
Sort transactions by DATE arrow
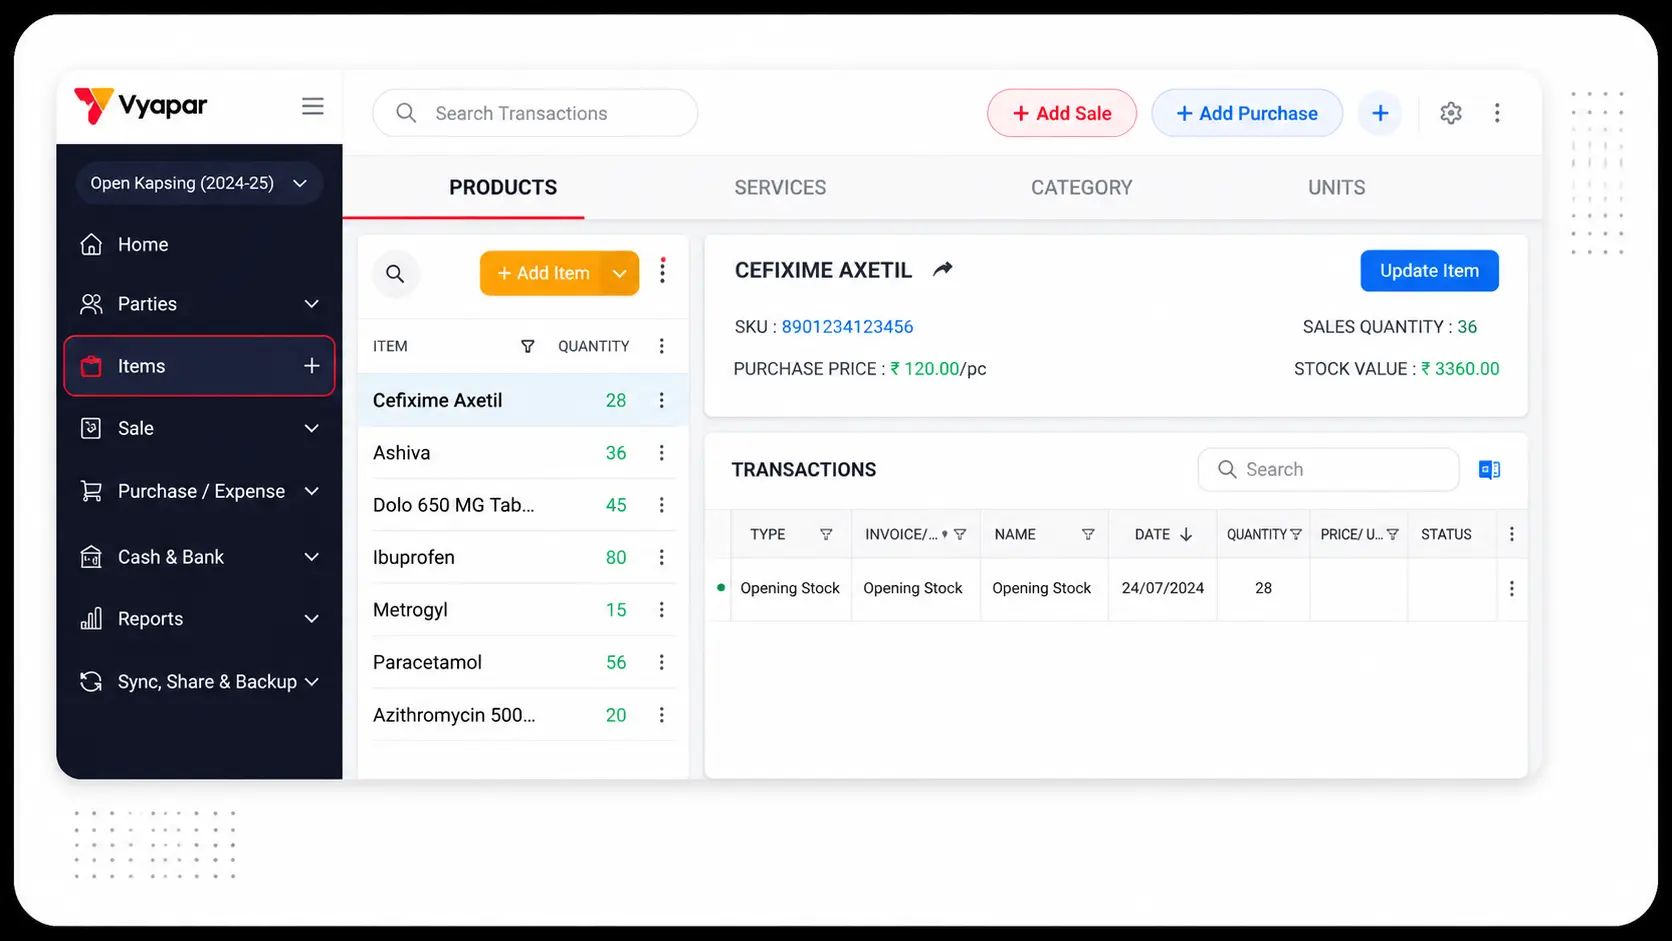[1186, 535]
